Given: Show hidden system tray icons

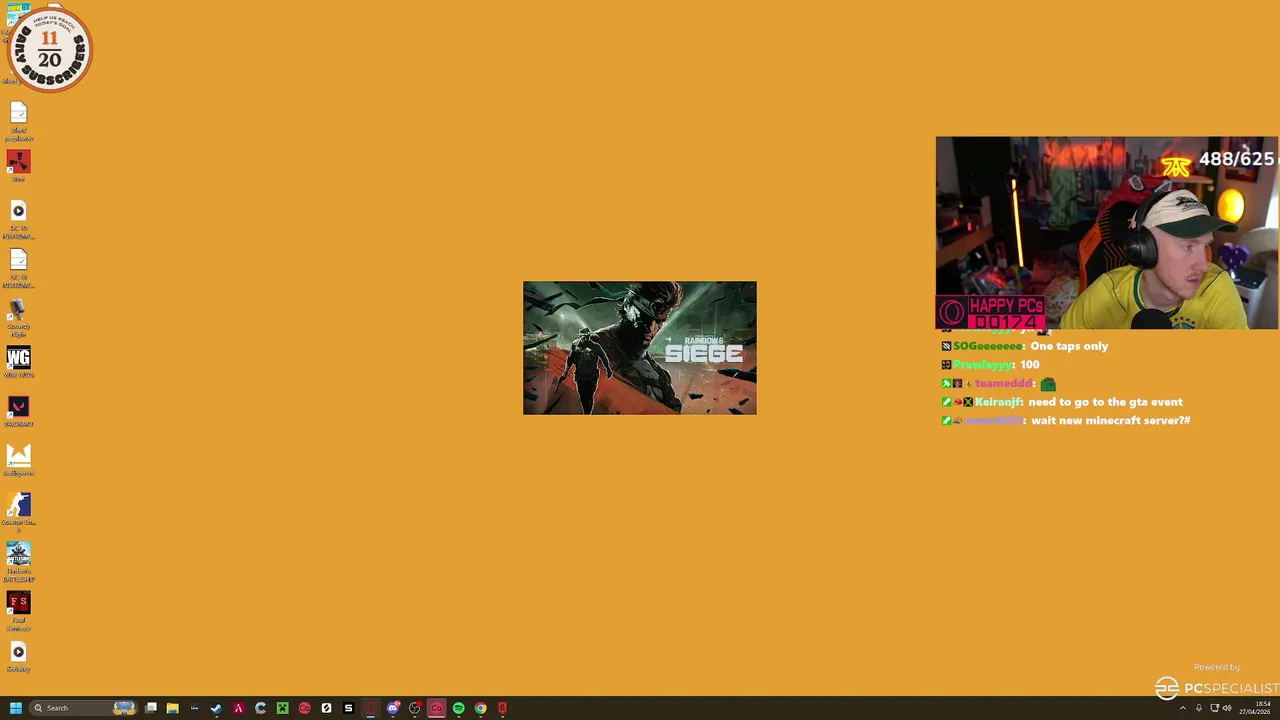Looking at the screenshot, I should pos(1183,708).
